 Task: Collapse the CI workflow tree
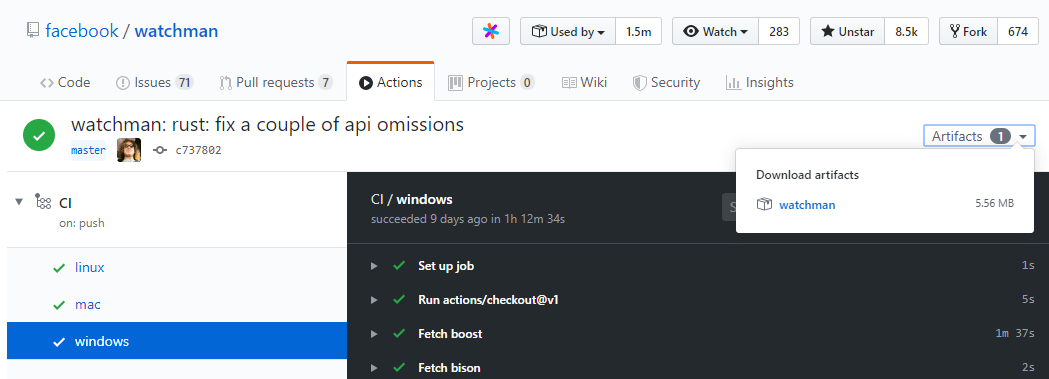(x=19, y=202)
